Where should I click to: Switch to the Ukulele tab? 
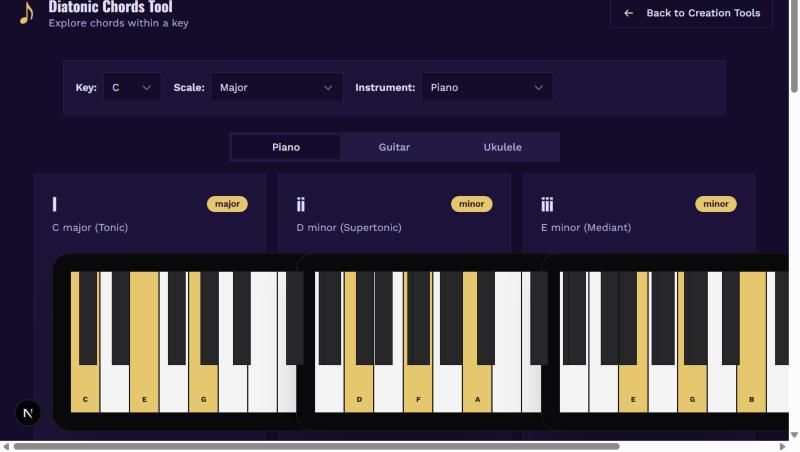click(x=503, y=147)
